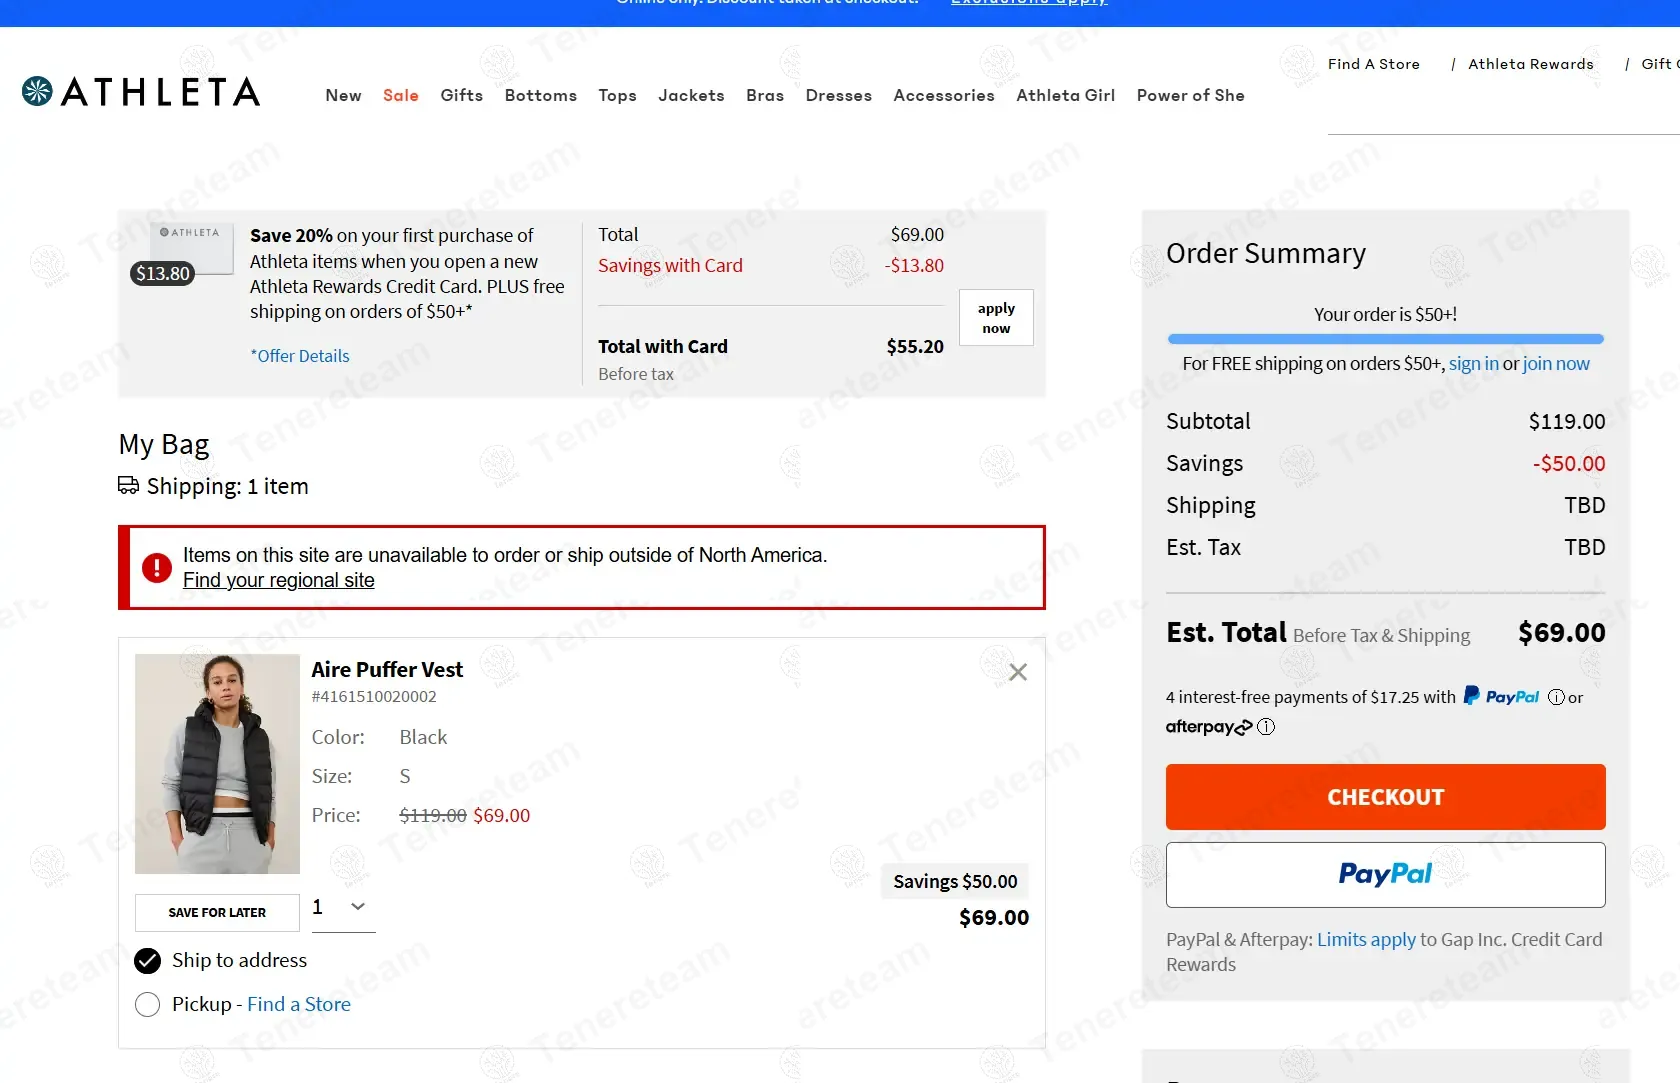1680x1083 pixels.
Task: Click the free shipping progress bar
Action: coord(1385,339)
